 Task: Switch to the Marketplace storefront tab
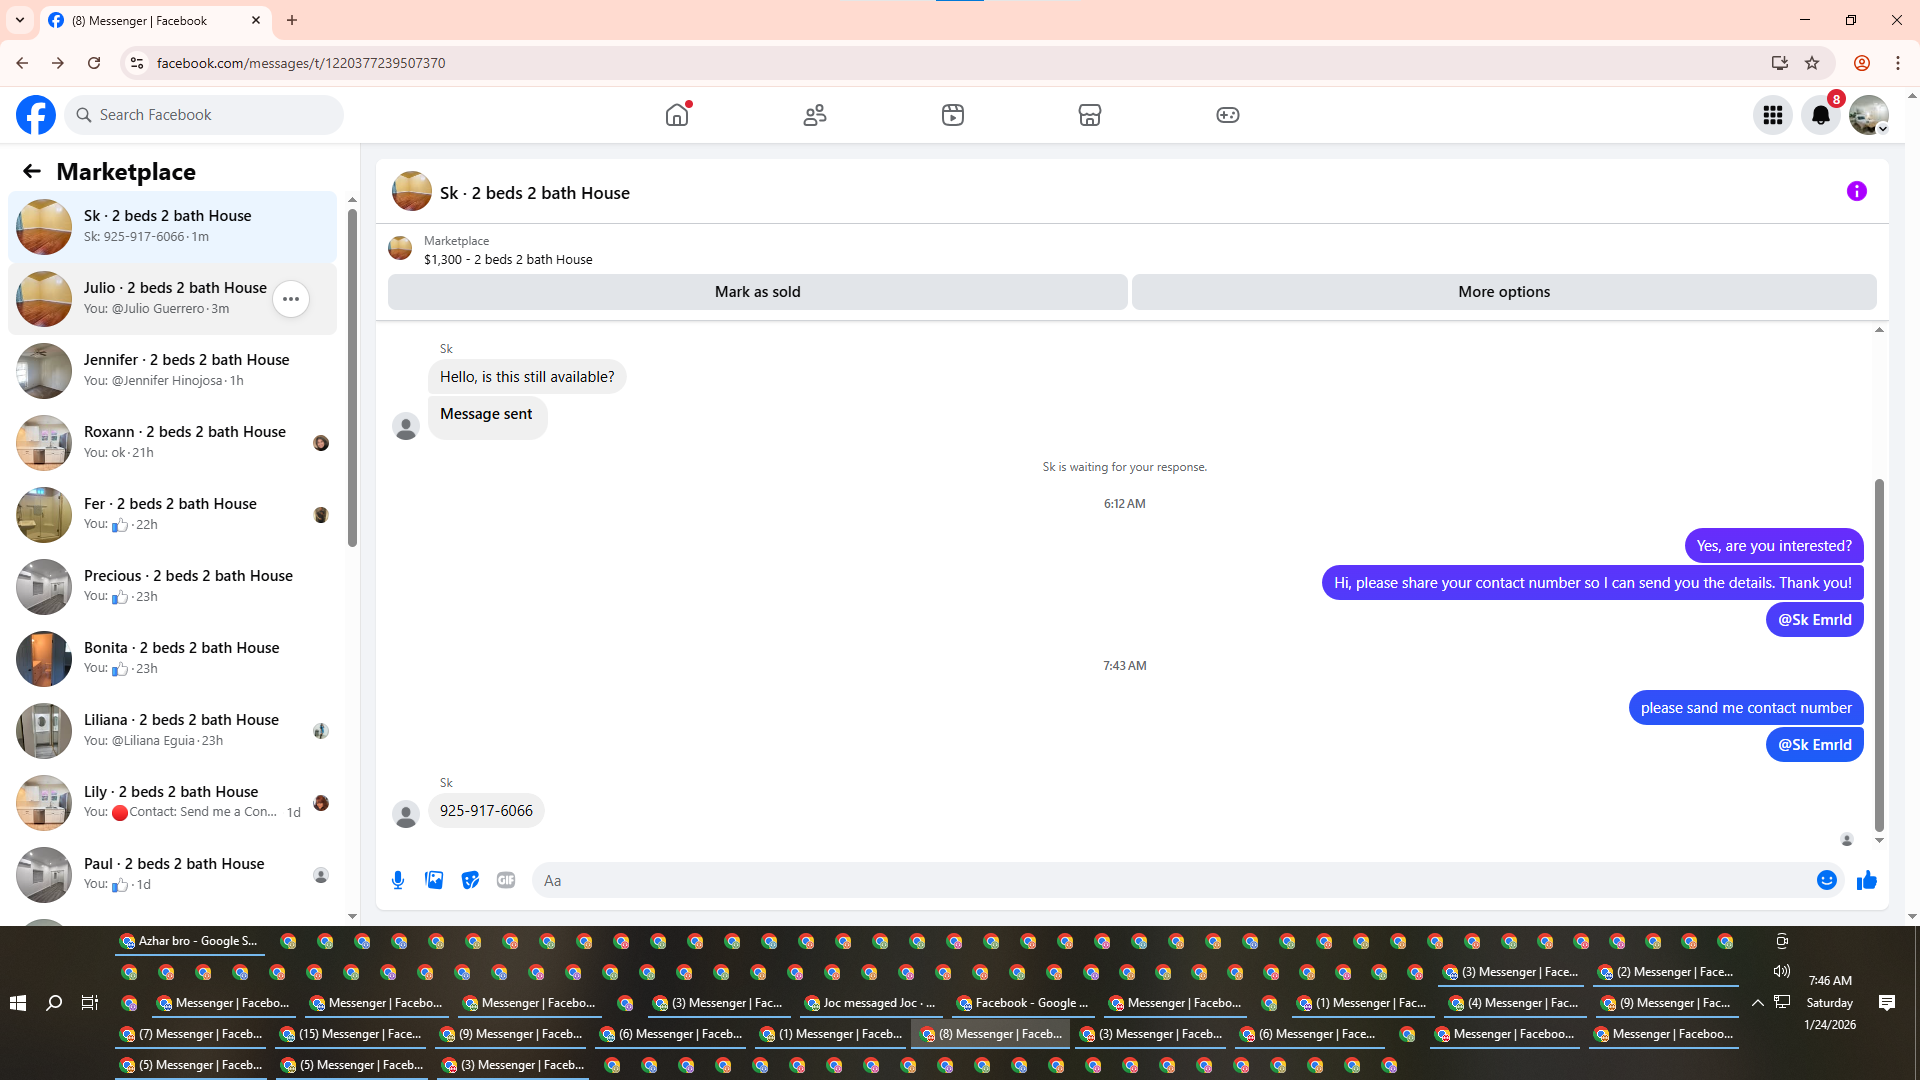(x=1089, y=115)
